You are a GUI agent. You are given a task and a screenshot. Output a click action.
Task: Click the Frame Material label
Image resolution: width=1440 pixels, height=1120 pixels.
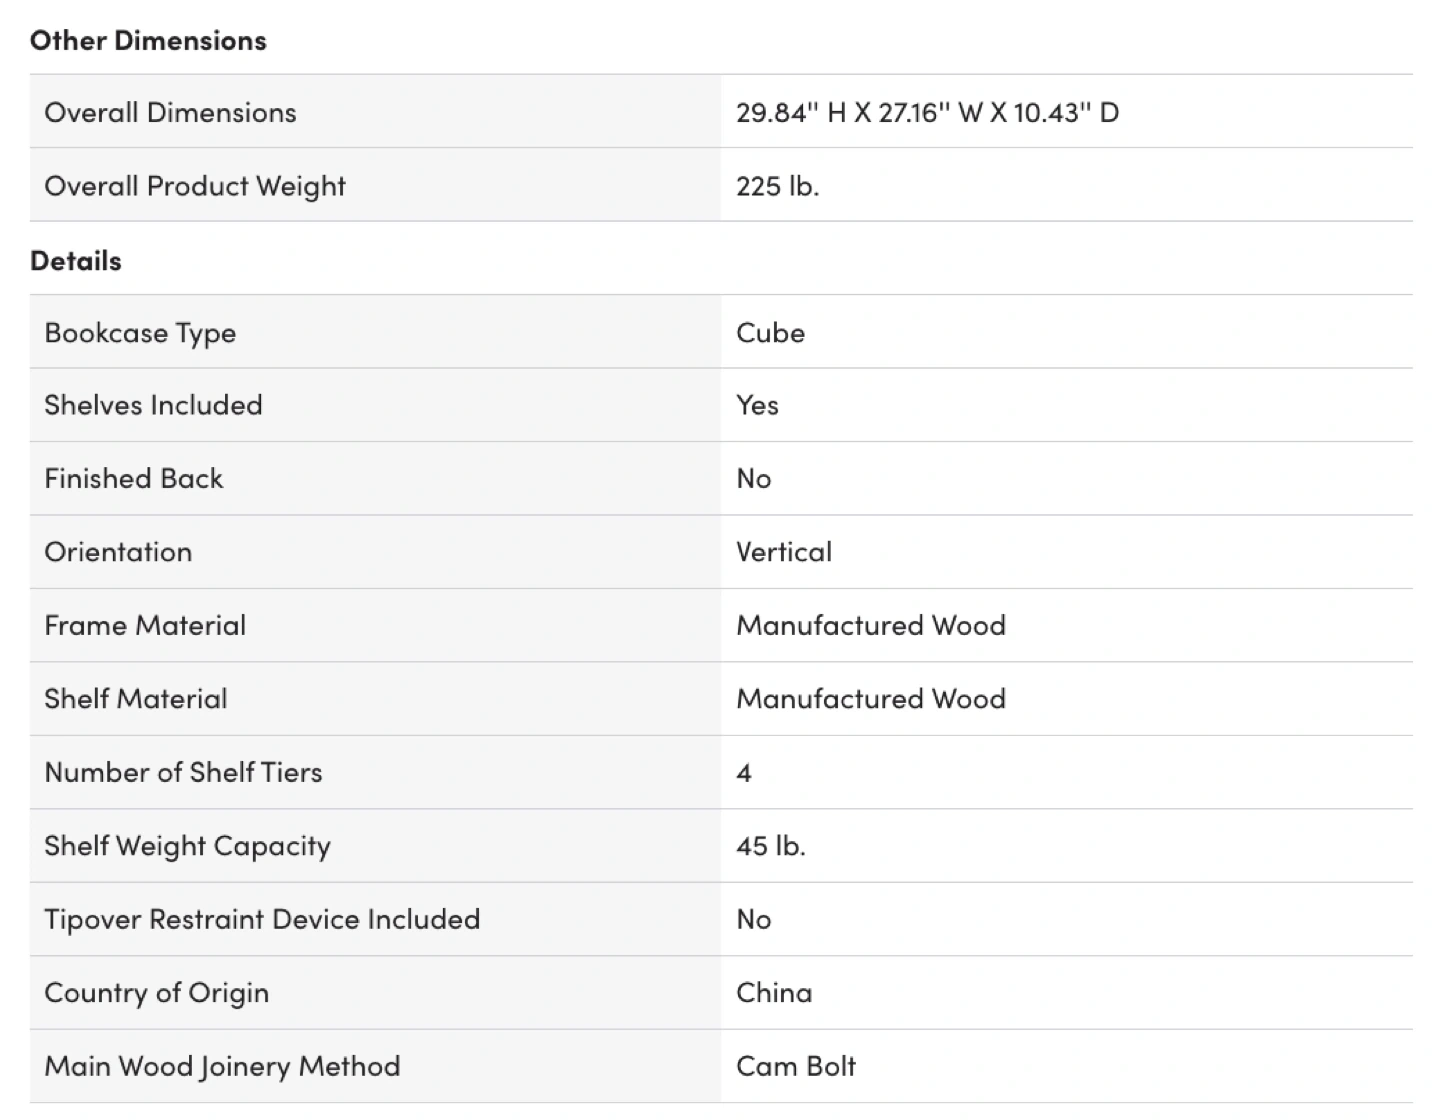coord(145,625)
